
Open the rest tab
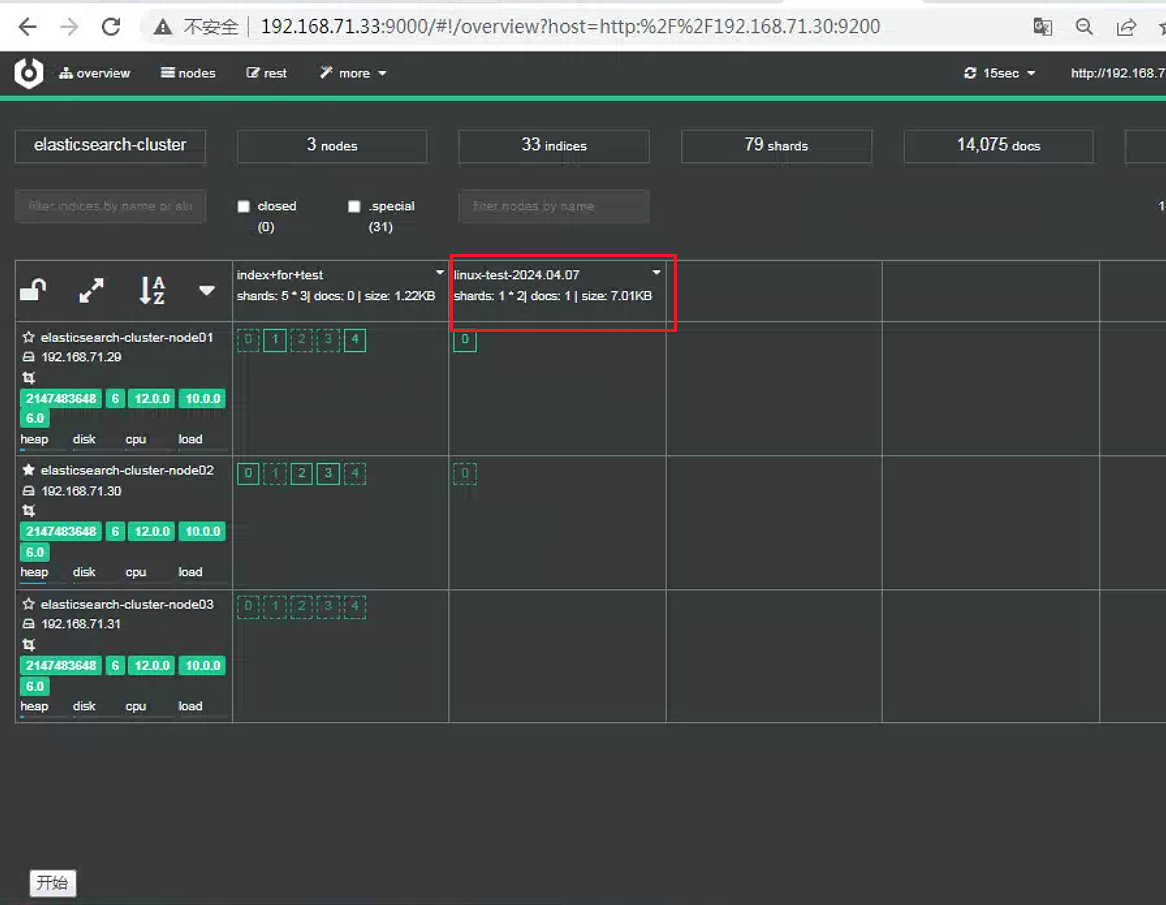coord(266,73)
